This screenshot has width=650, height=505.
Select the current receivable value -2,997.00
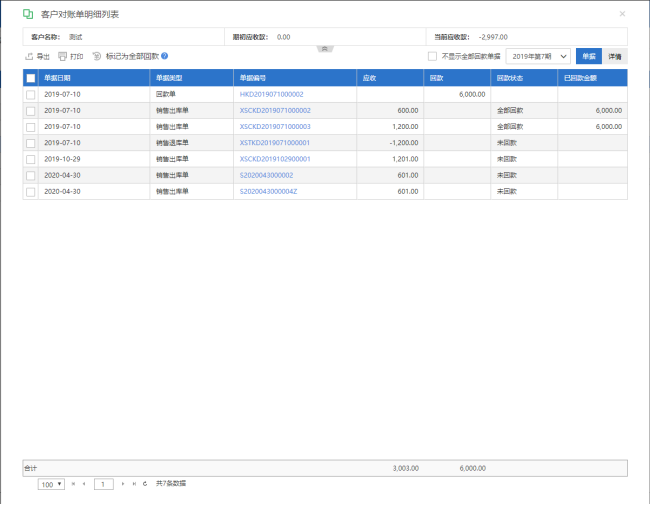point(493,37)
